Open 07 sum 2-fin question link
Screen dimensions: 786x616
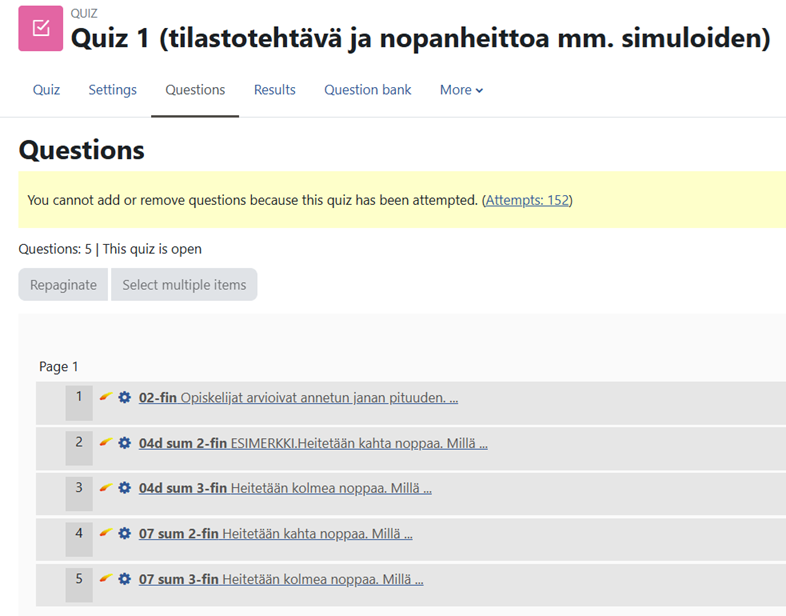275,534
